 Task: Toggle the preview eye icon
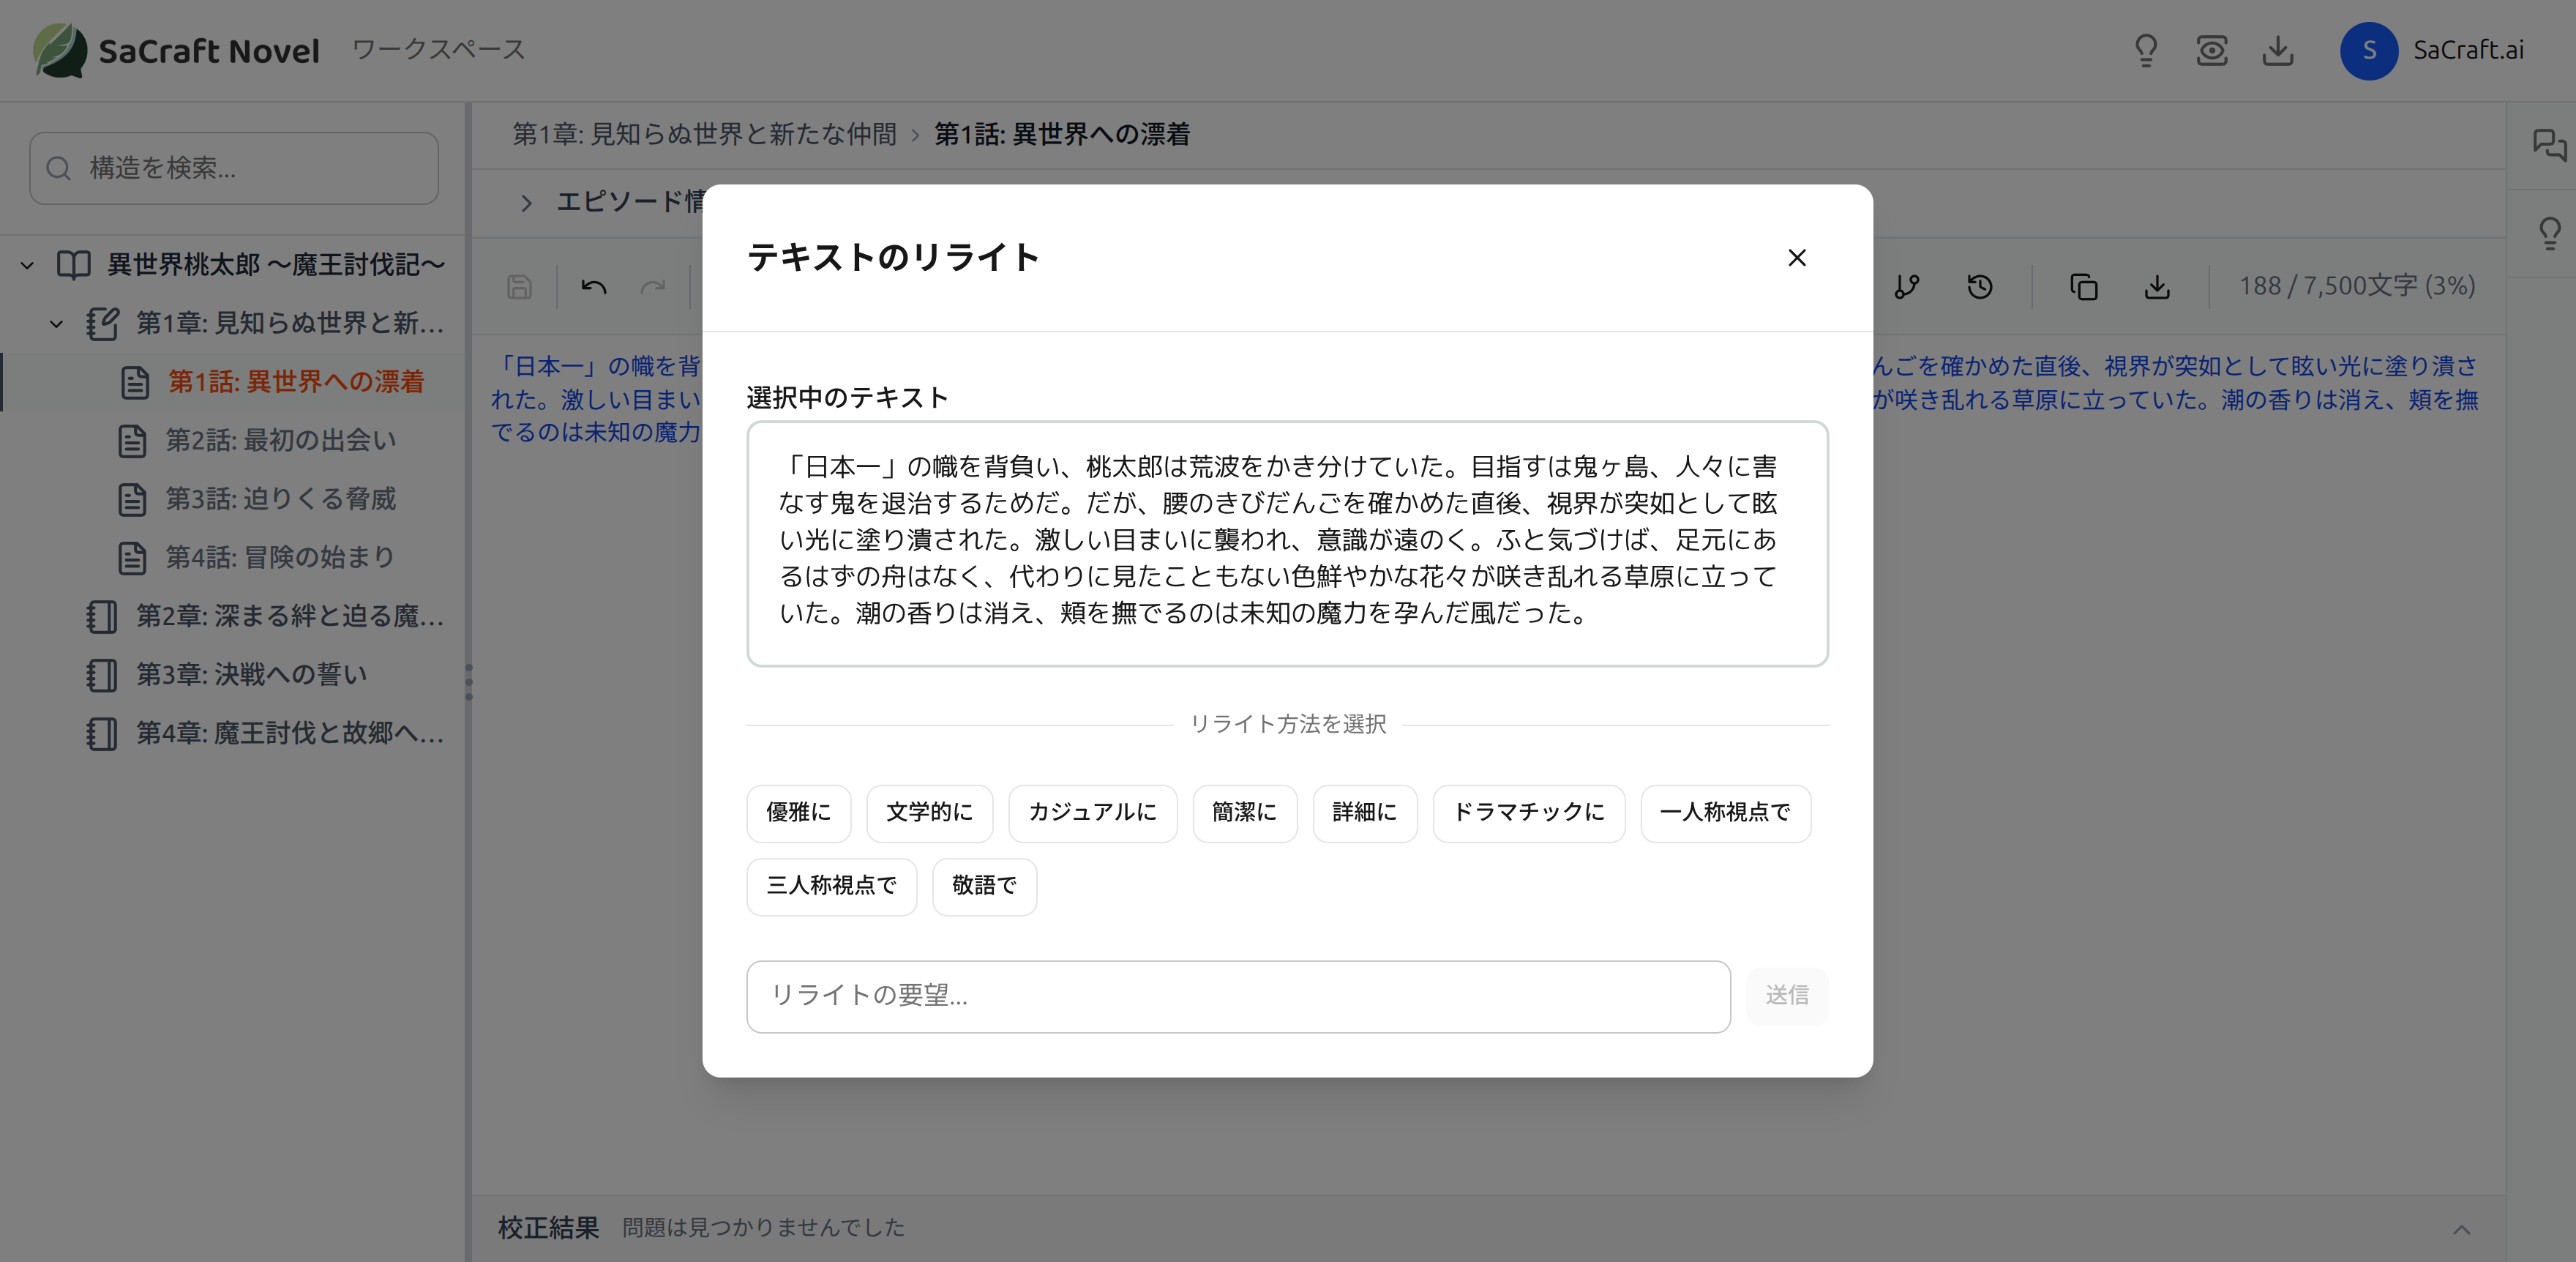[2212, 51]
